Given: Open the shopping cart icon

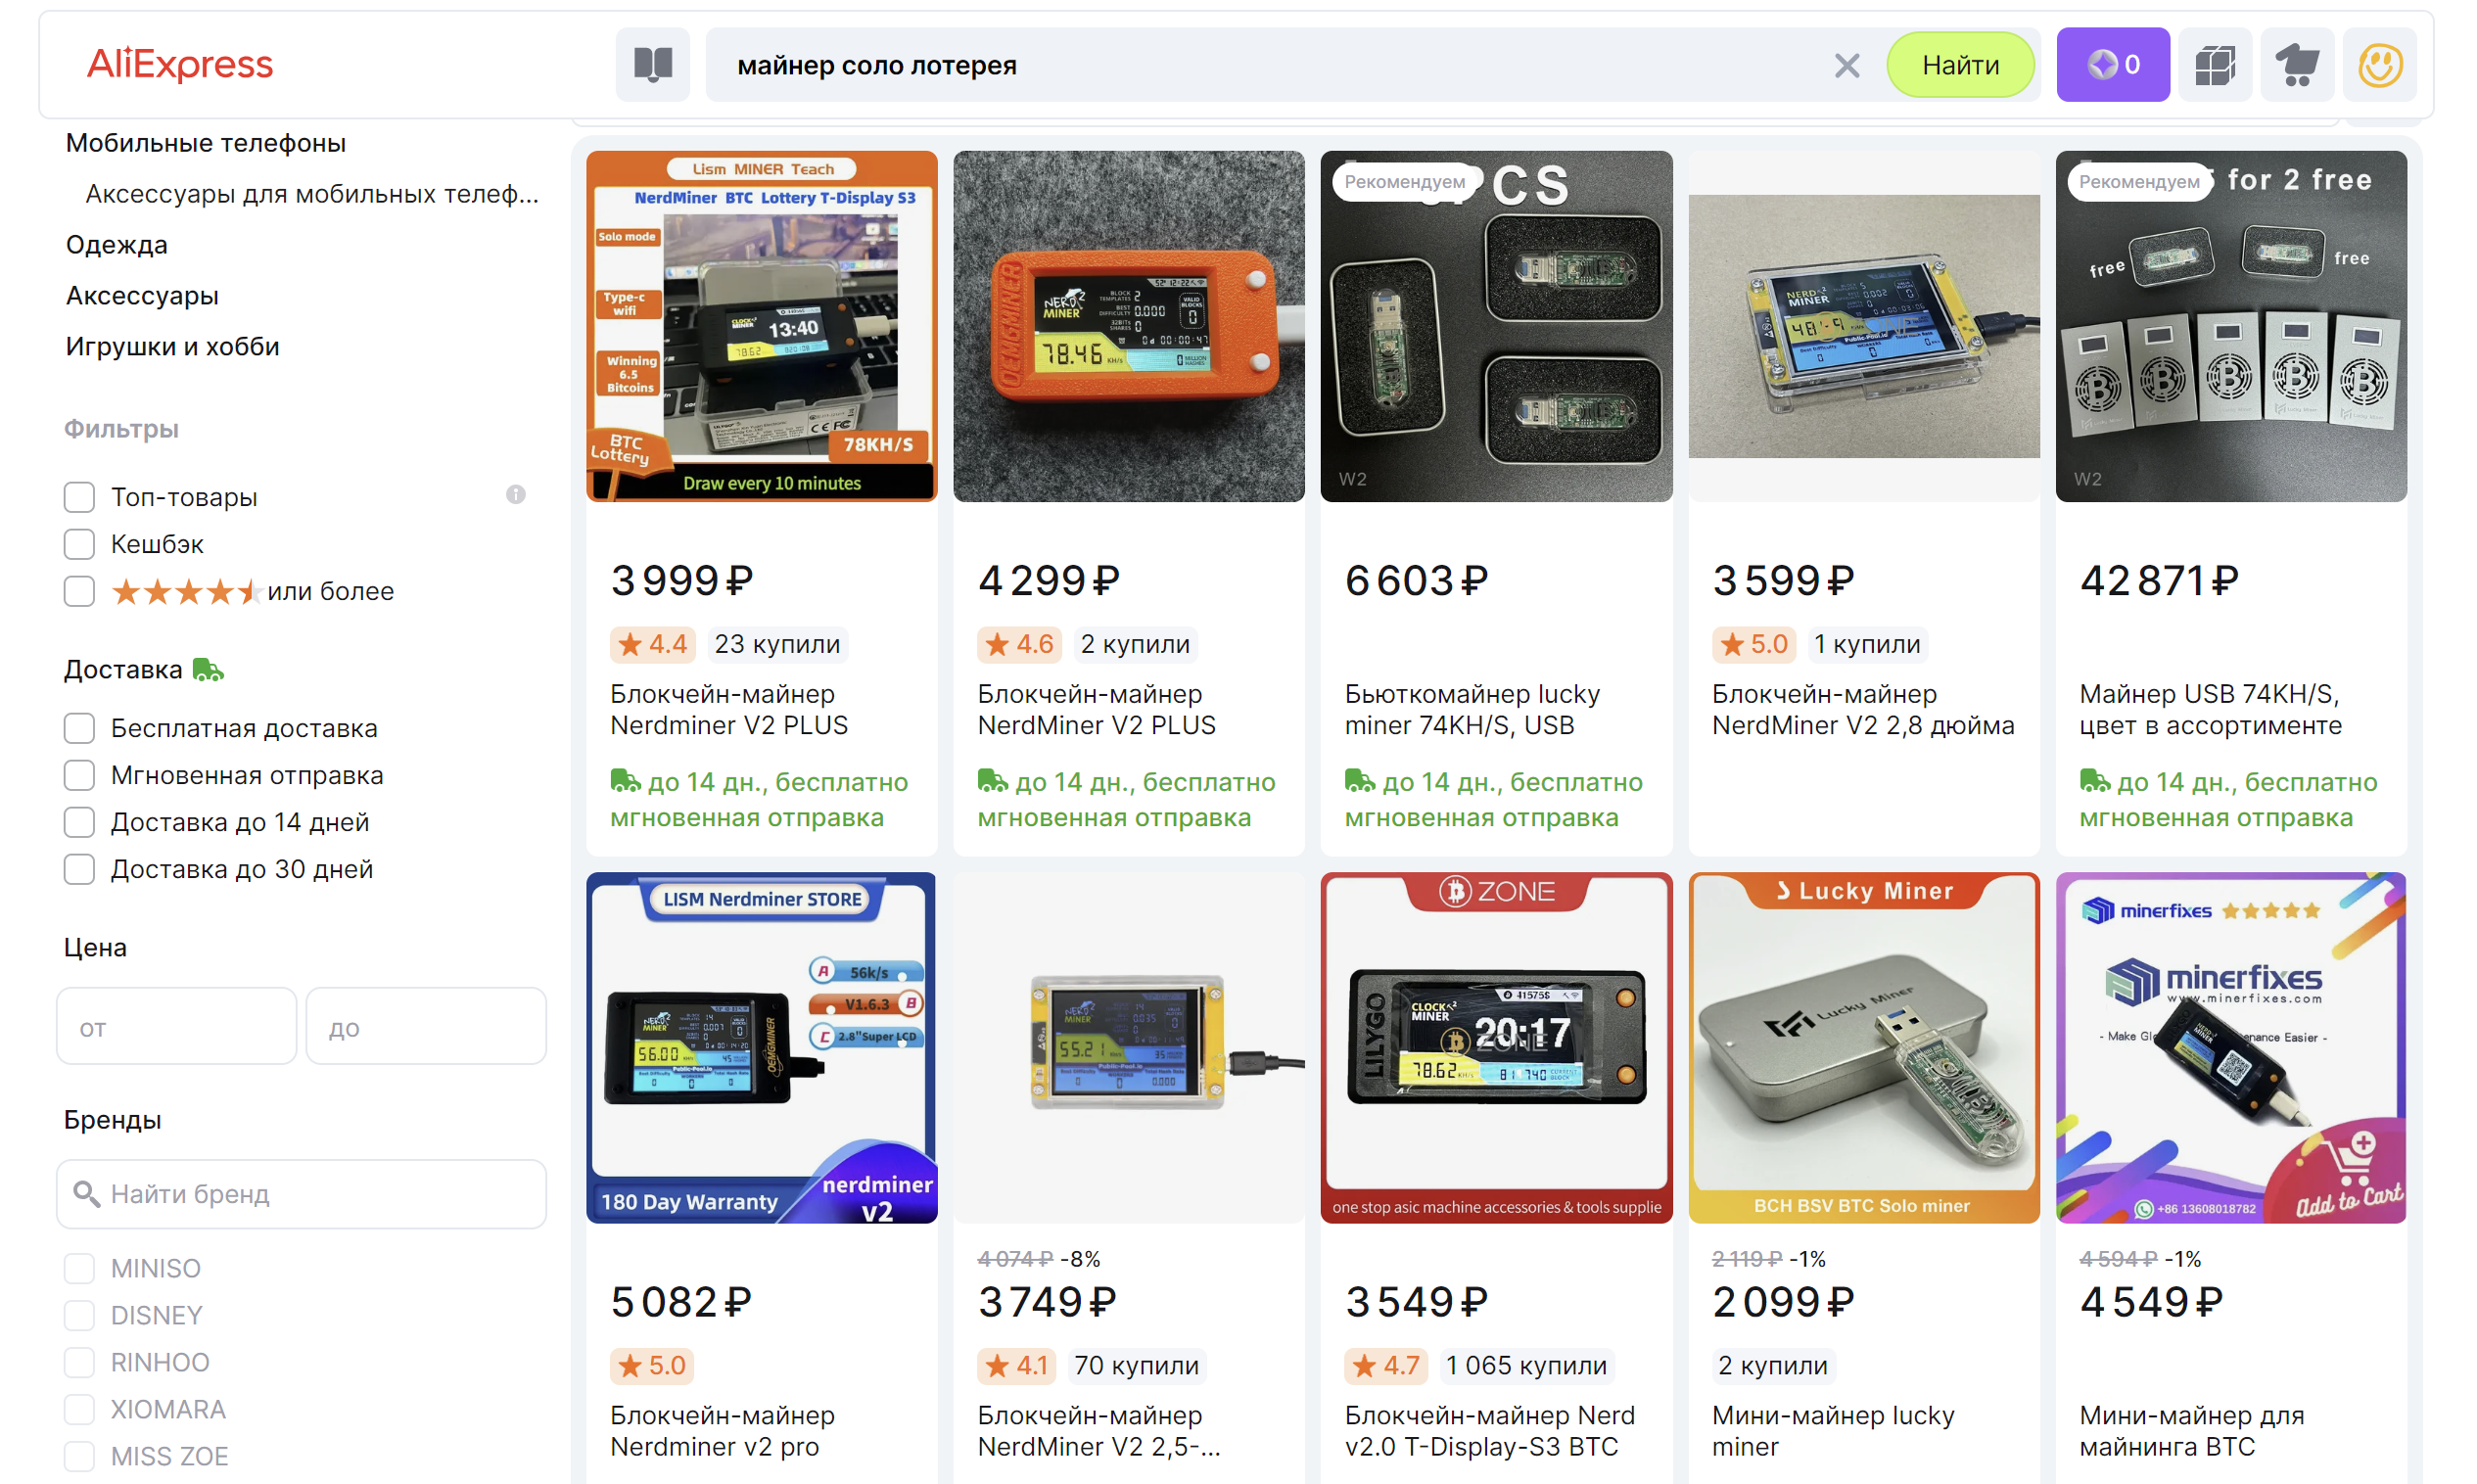Looking at the screenshot, I should (2296, 65).
